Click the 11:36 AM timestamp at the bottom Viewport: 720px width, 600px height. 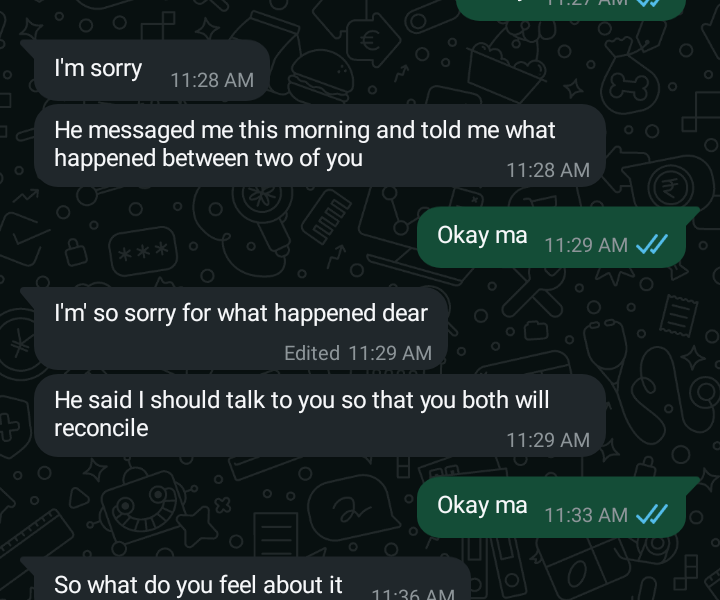[412, 594]
